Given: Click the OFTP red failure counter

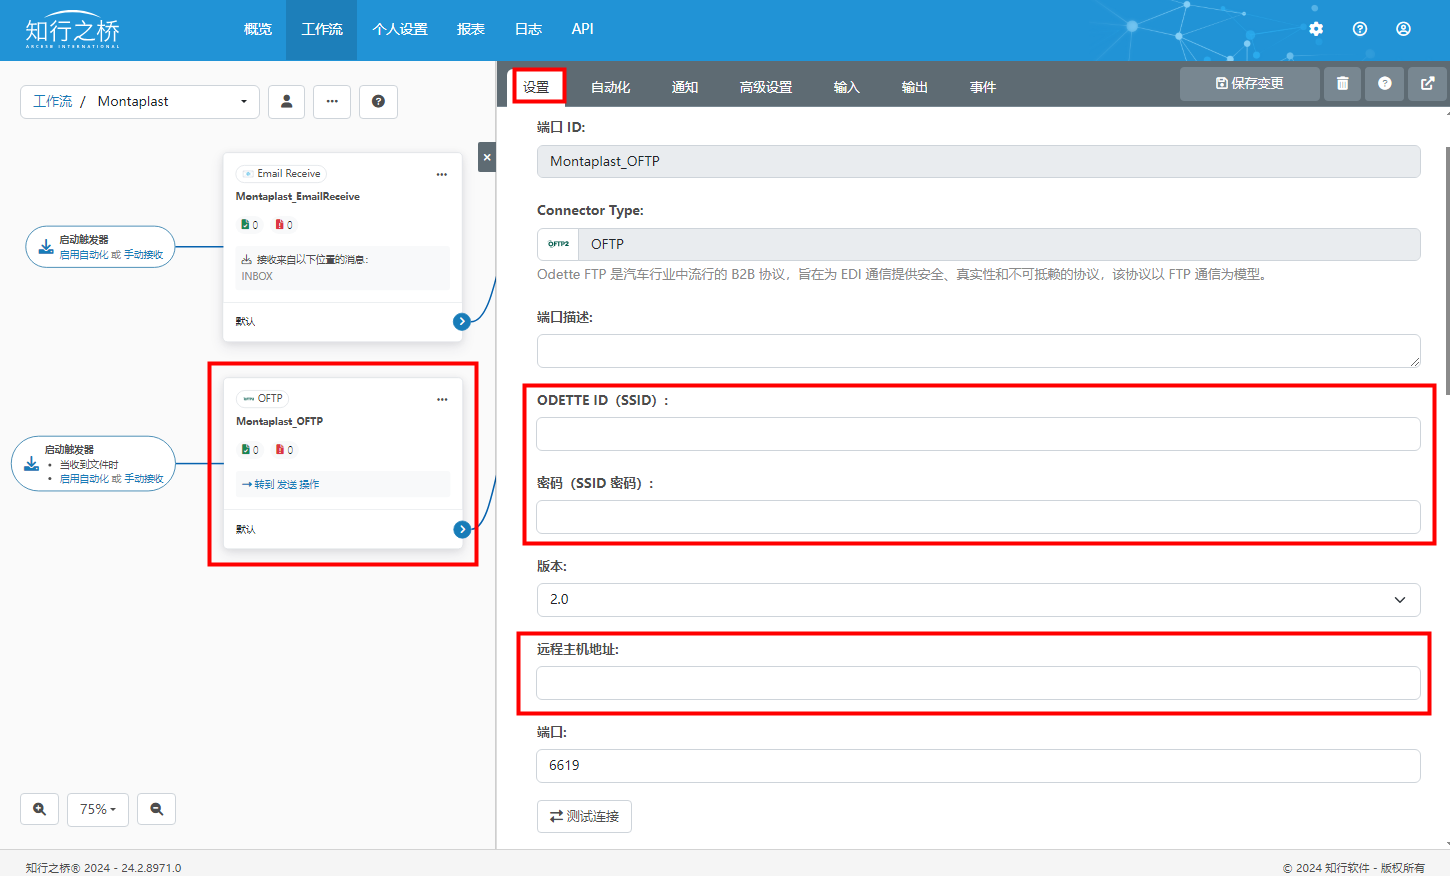Looking at the screenshot, I should click(x=284, y=450).
